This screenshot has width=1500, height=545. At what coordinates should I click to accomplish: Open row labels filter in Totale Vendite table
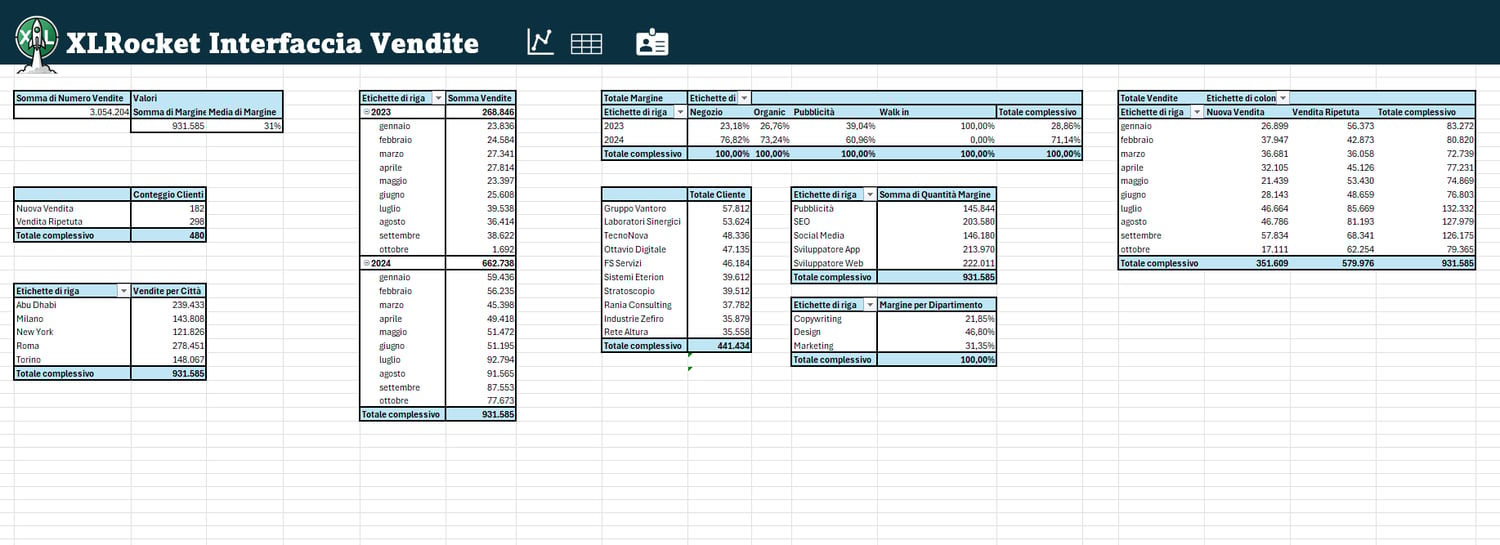1196,112
